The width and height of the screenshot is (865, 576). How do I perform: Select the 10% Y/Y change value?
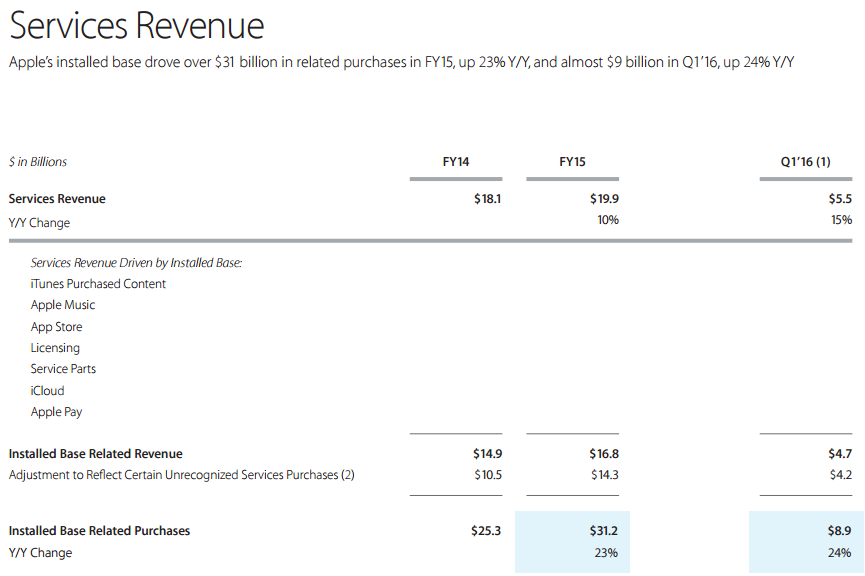[608, 220]
